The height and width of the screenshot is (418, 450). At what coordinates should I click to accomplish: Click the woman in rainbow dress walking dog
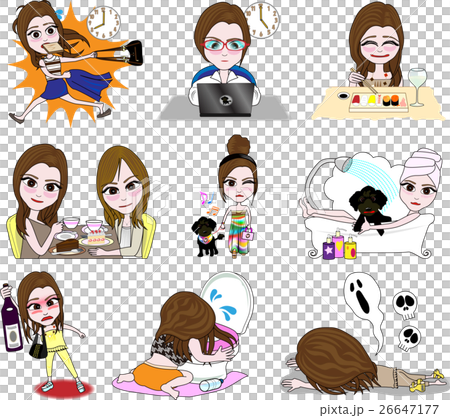238,197
